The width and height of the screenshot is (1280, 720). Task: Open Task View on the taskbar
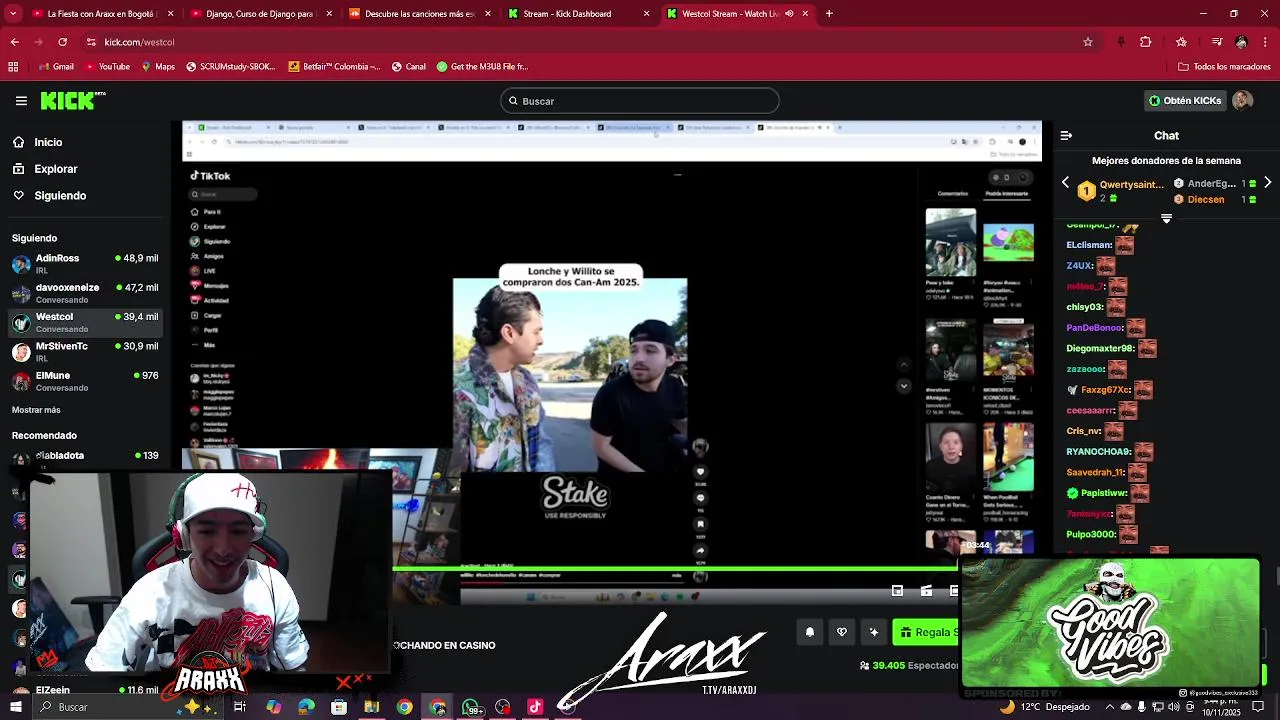[240, 707]
